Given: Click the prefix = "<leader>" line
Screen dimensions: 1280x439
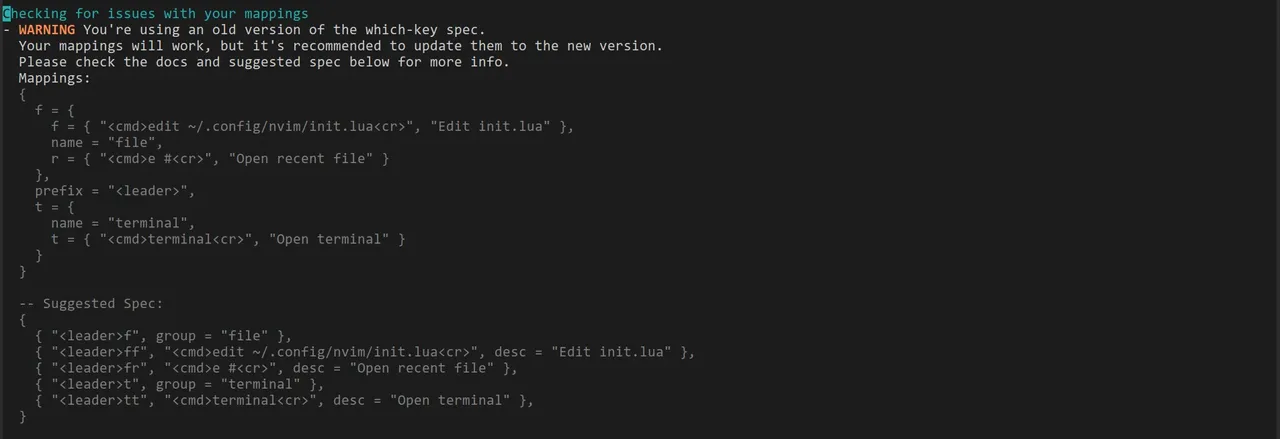Looking at the screenshot, I should pyautogui.click(x=115, y=190).
